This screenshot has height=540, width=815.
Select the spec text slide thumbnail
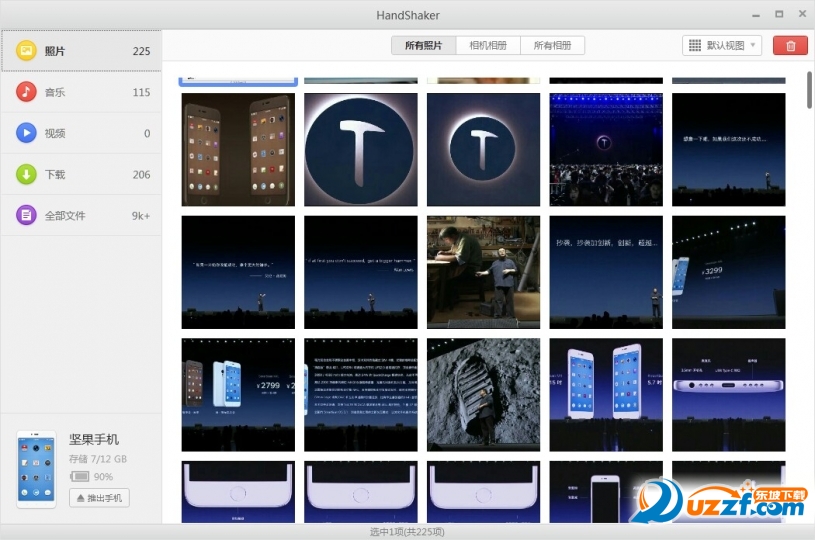coord(361,395)
